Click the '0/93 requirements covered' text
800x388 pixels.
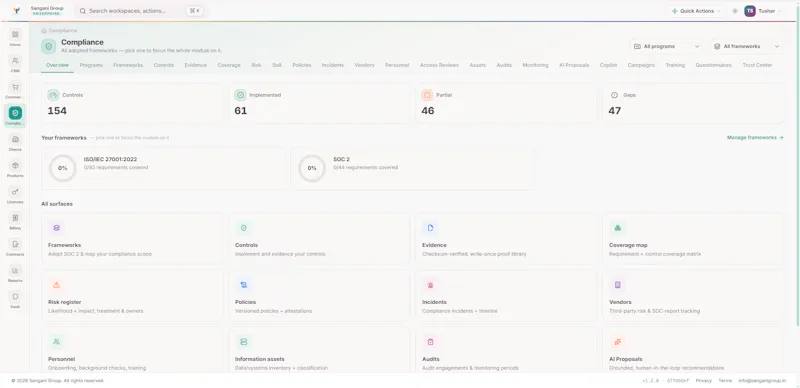[116, 167]
